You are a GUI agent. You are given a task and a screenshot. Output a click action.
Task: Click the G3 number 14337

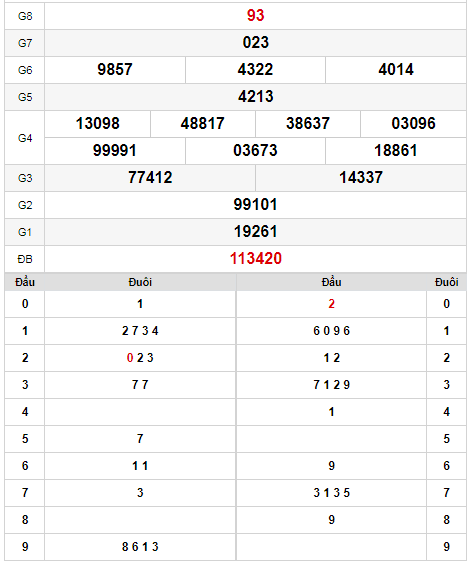[x=361, y=178]
